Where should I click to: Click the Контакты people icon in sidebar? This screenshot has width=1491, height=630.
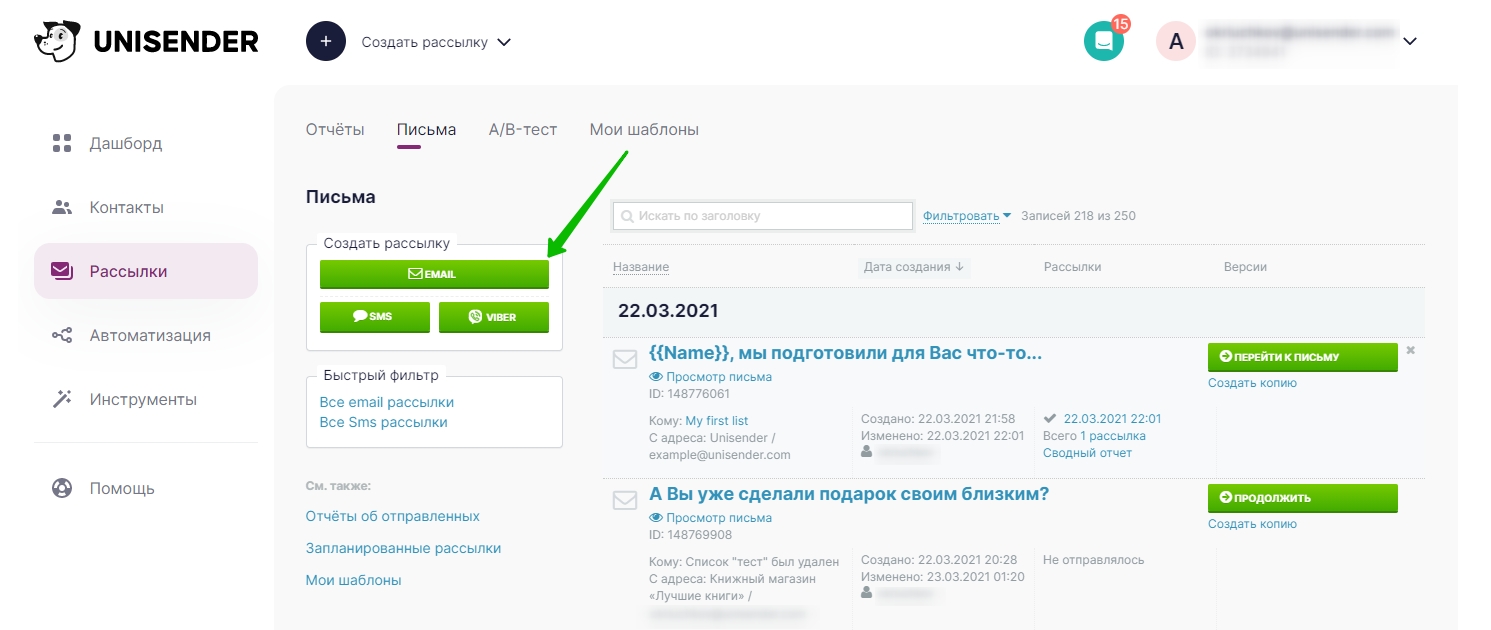62,207
